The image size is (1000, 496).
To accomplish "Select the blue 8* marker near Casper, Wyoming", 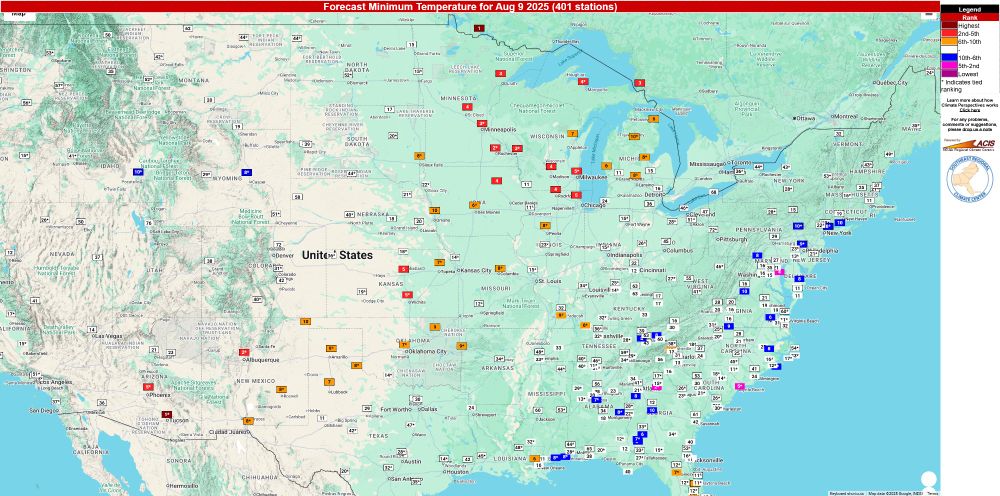I will [246, 173].
